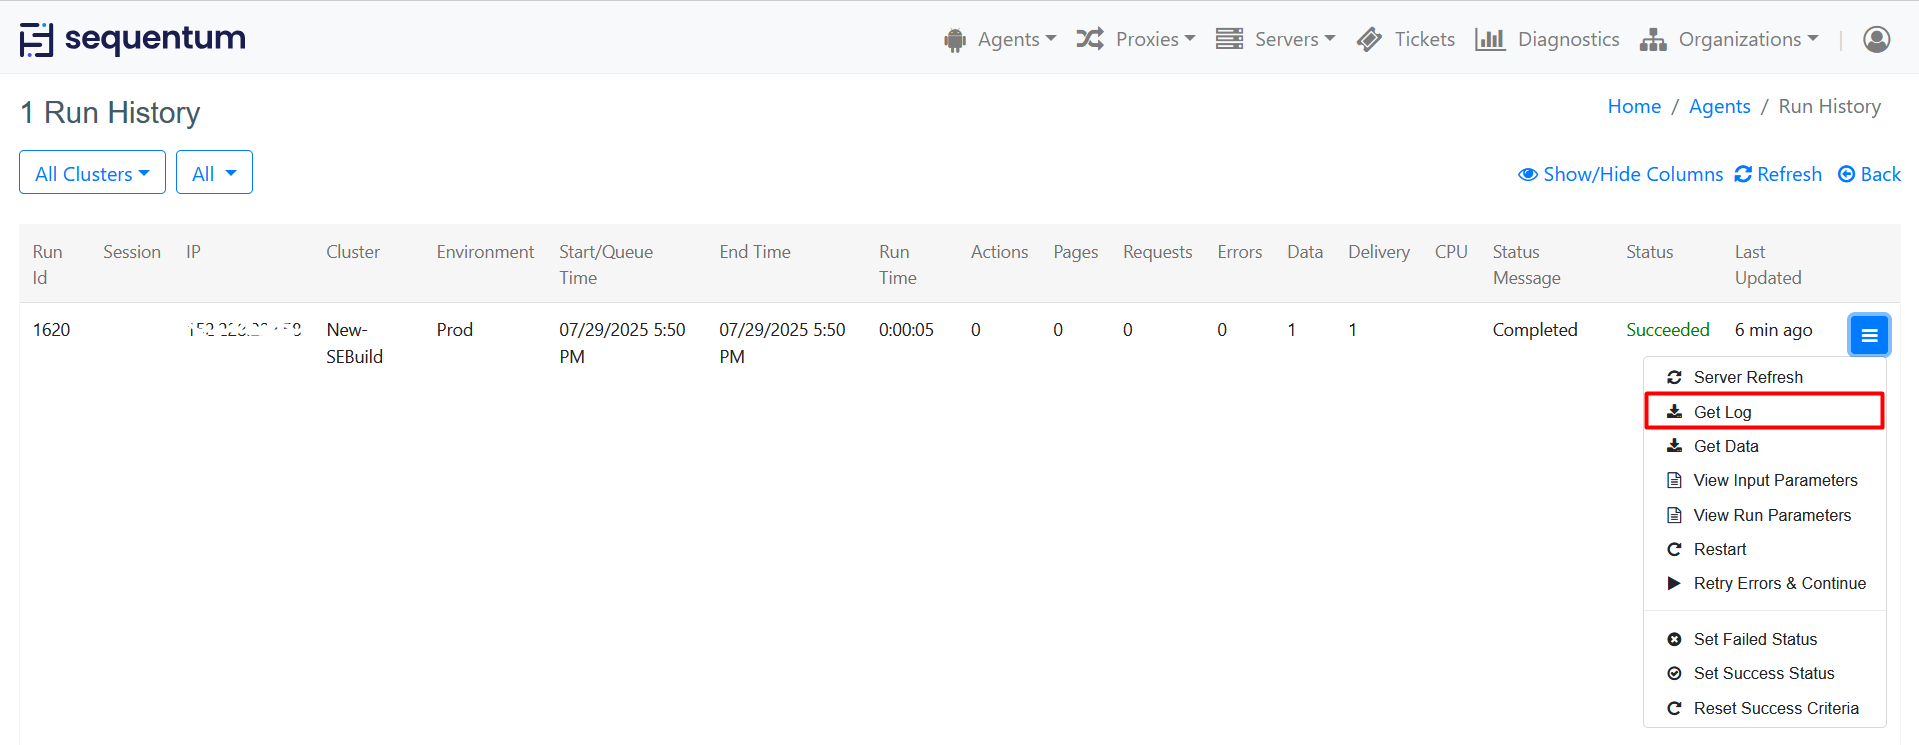Screen dimensions: 1919x745
Task: Open the All filter dropdown
Action: [214, 173]
